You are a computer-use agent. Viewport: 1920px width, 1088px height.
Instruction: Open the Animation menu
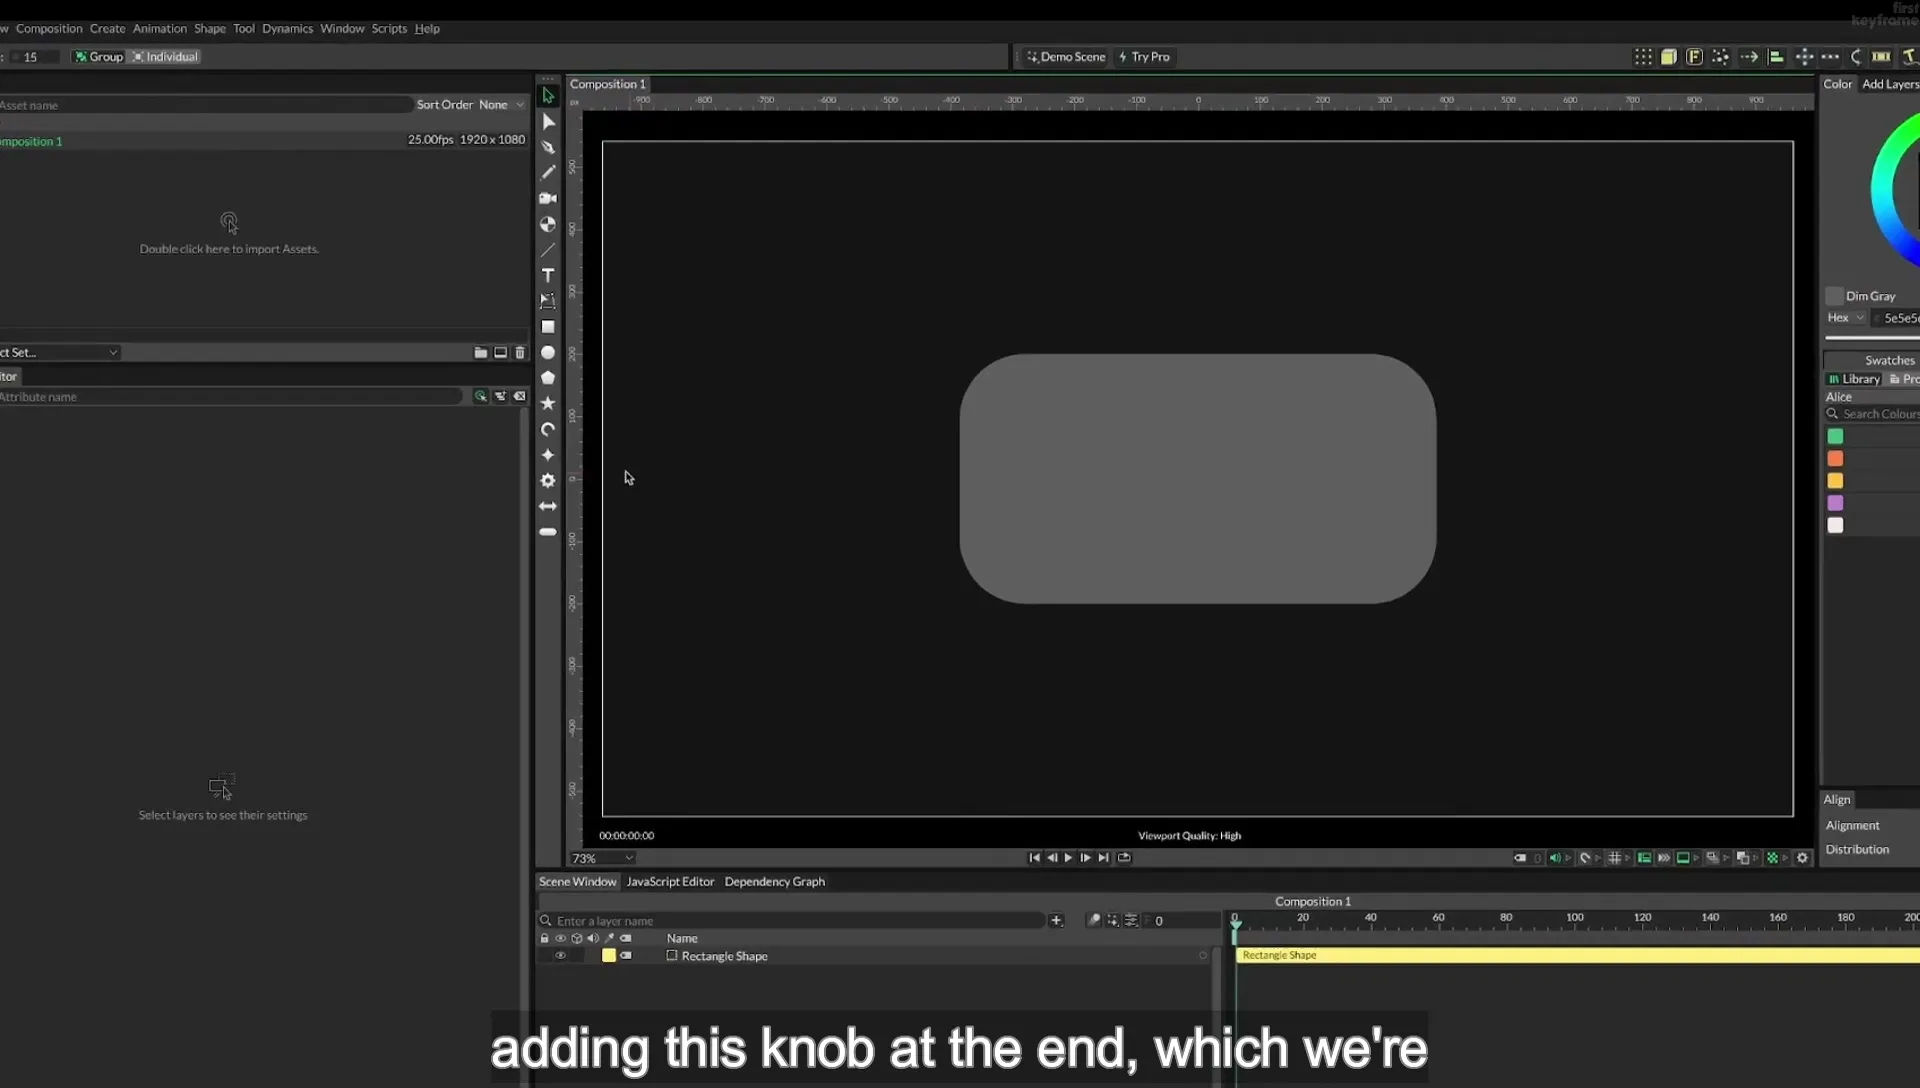click(x=160, y=29)
